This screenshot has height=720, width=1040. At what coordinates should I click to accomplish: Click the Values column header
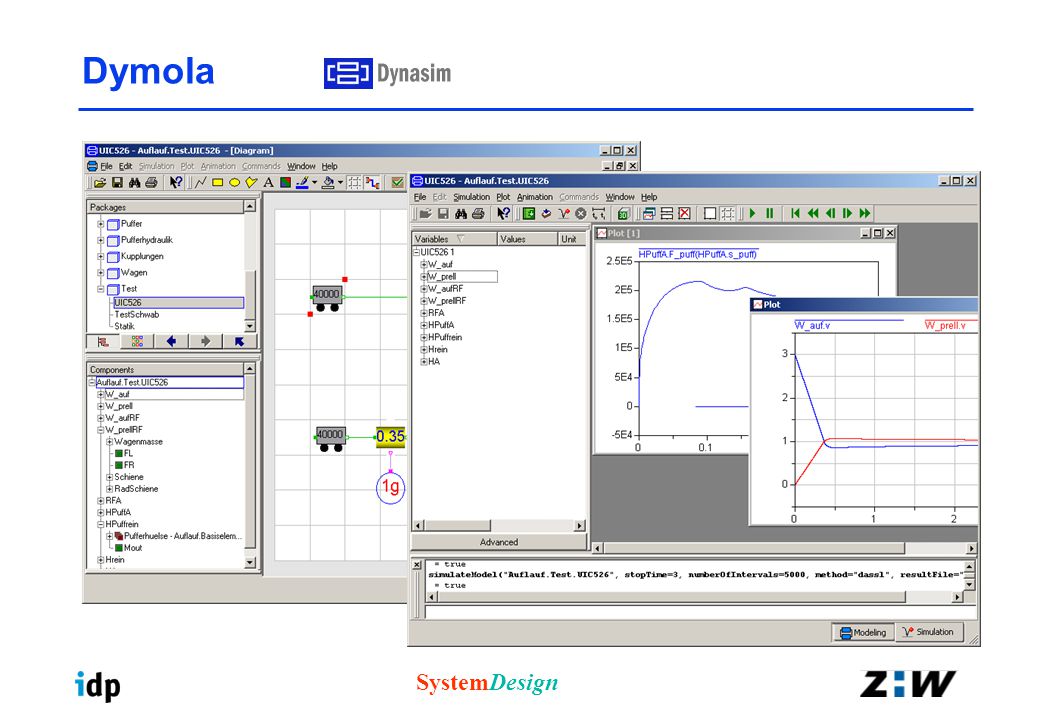(x=527, y=239)
